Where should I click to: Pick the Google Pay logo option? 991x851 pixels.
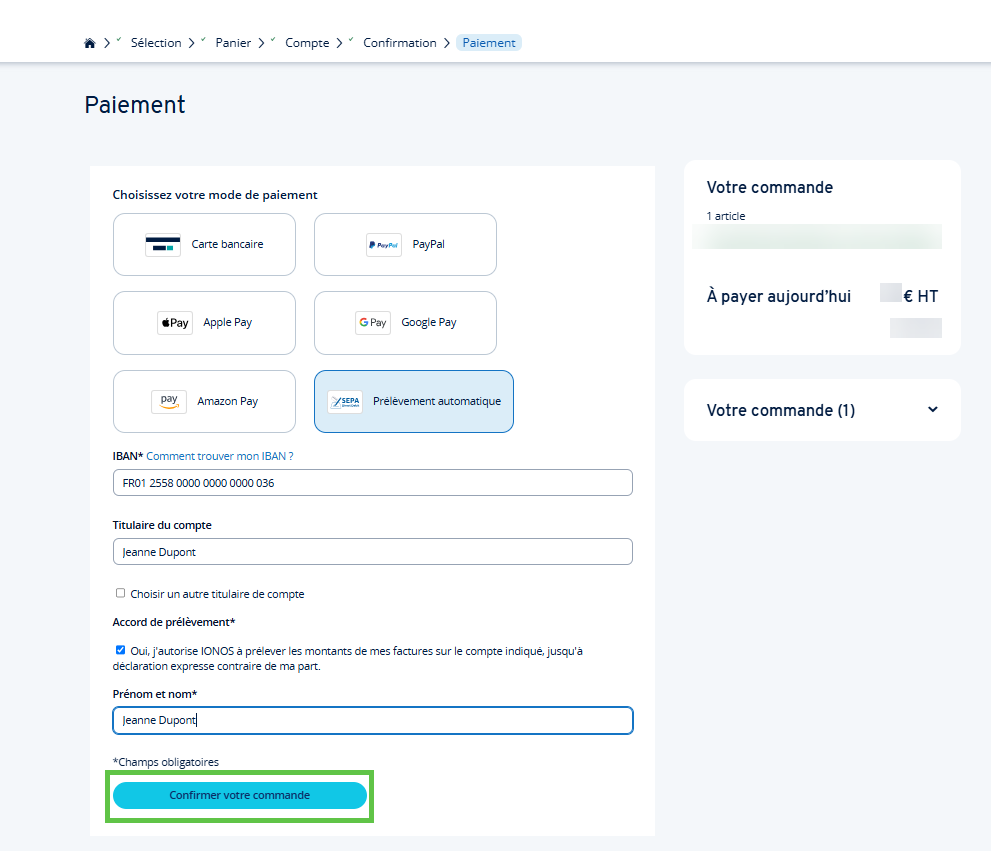coord(373,323)
